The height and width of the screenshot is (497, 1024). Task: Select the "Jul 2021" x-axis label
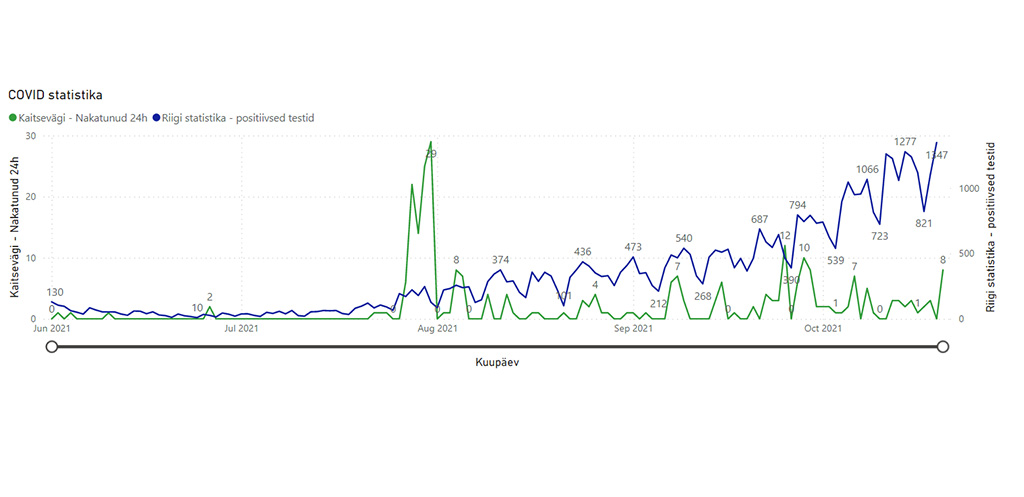pyautogui.click(x=242, y=327)
